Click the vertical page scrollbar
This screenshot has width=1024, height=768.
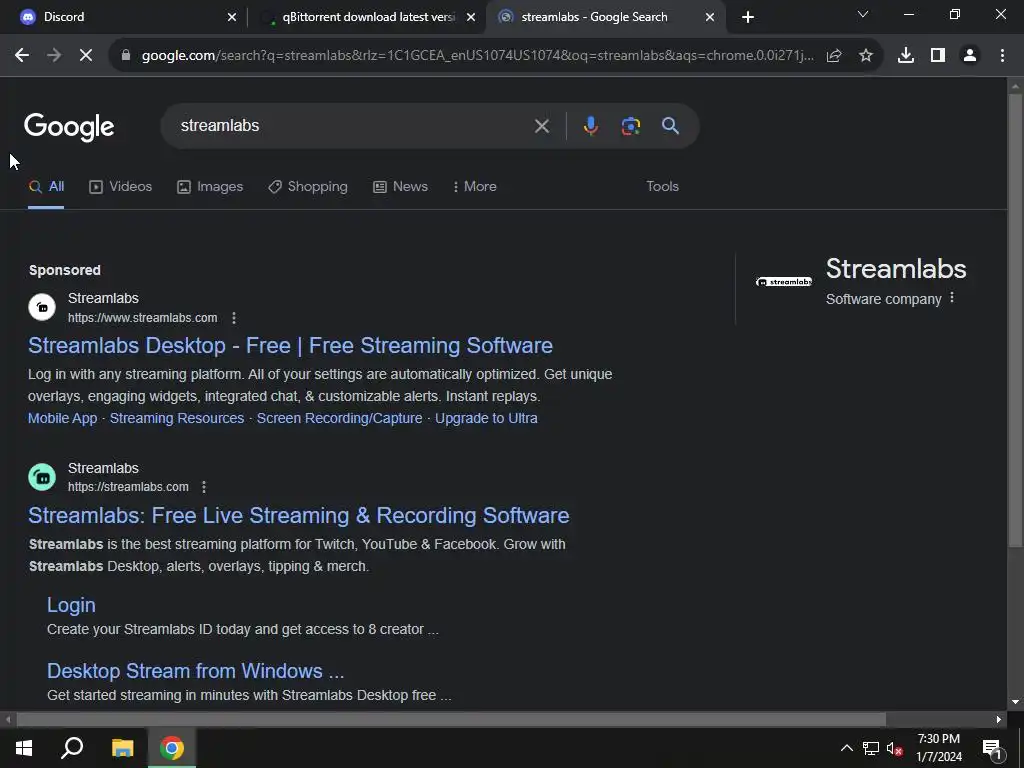[x=1015, y=320]
